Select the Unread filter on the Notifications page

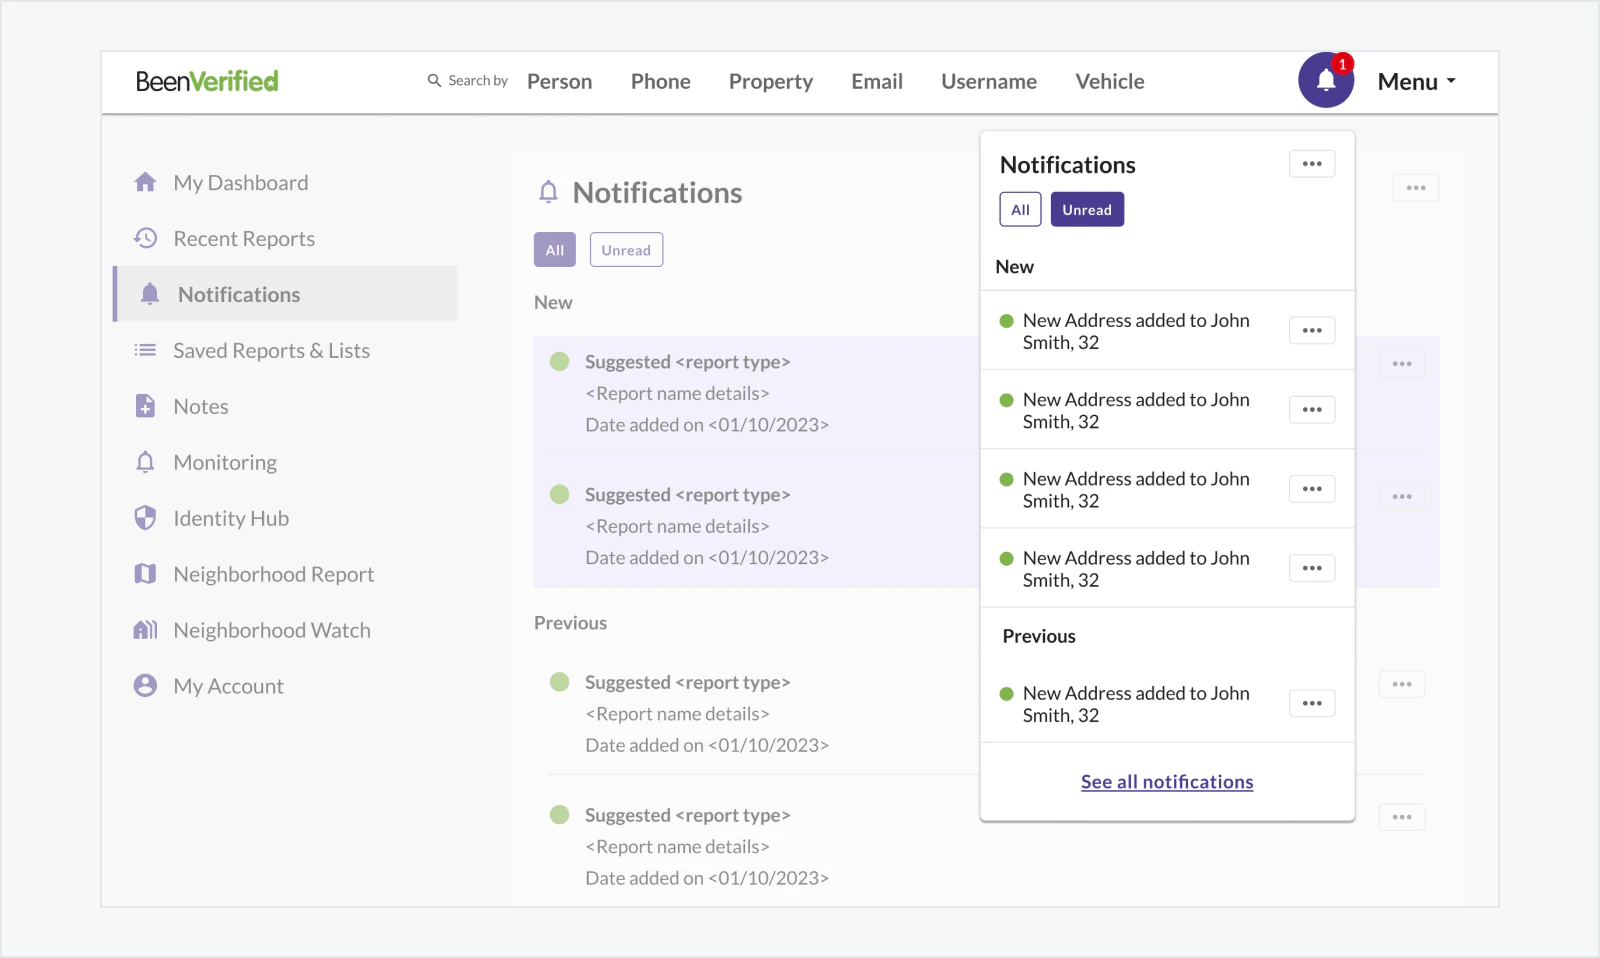click(x=626, y=250)
